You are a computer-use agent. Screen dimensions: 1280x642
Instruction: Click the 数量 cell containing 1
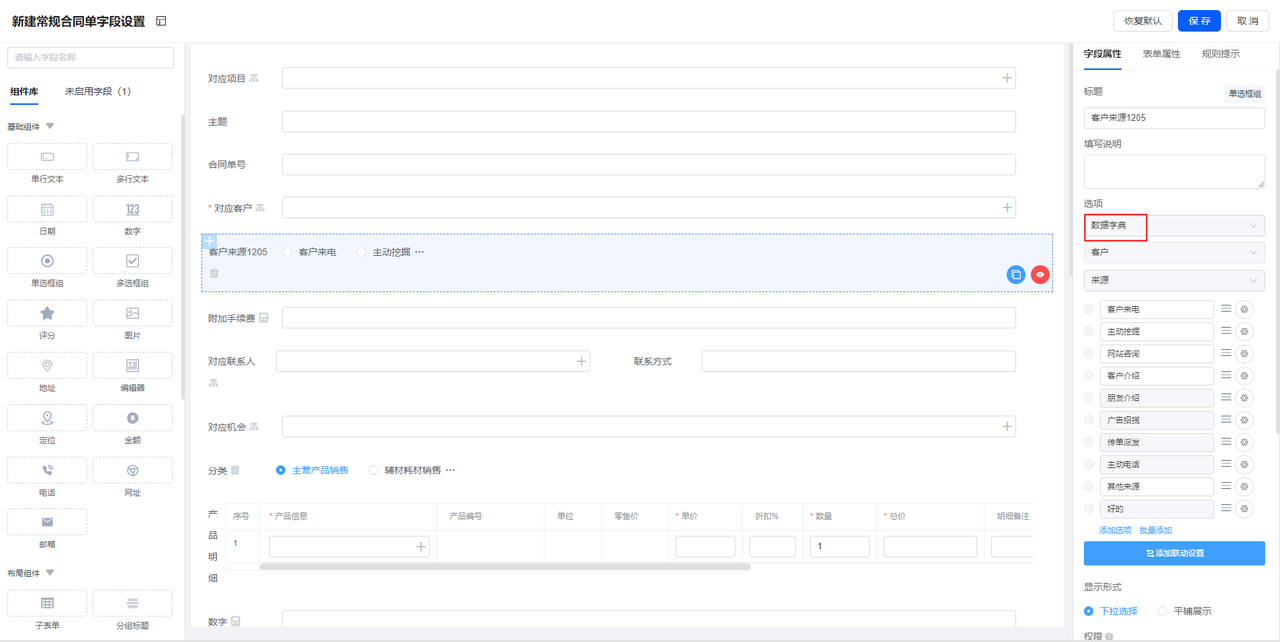coord(839,546)
